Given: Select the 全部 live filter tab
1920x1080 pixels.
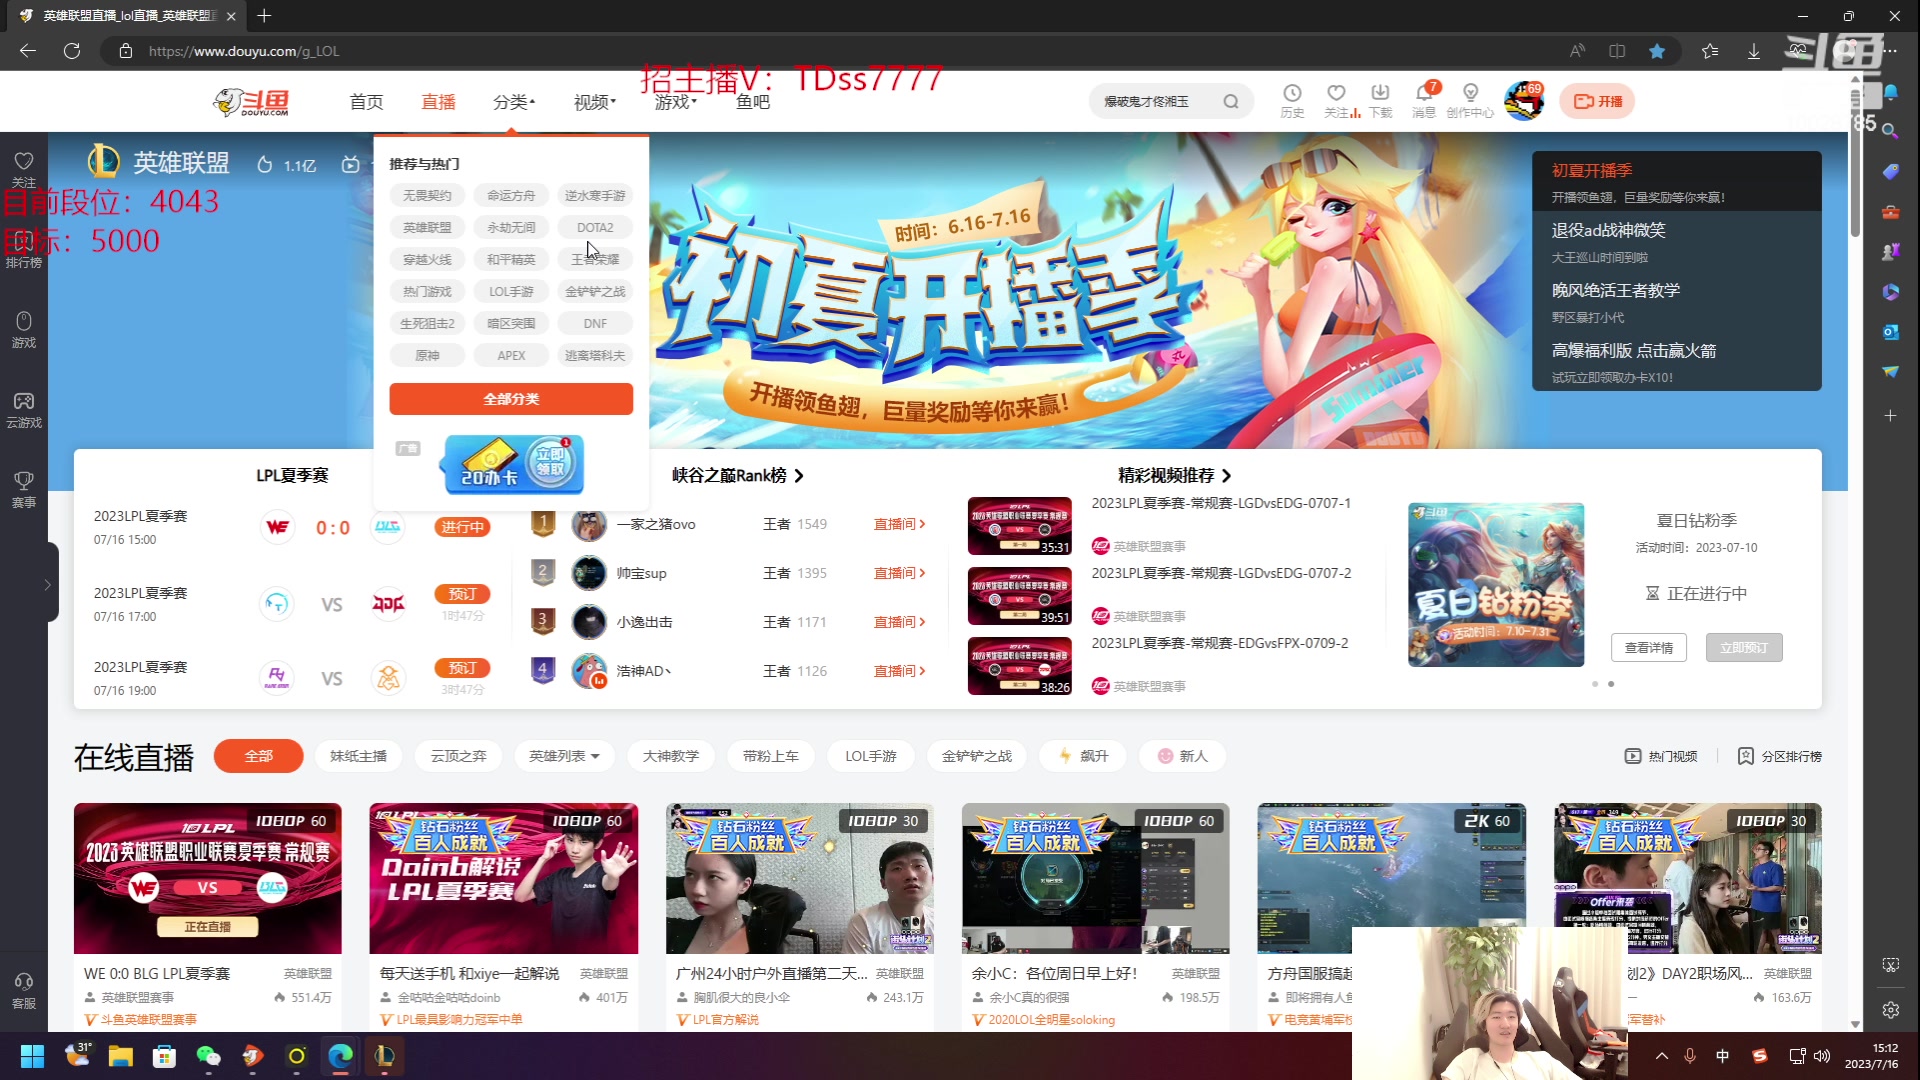Looking at the screenshot, I should (258, 756).
